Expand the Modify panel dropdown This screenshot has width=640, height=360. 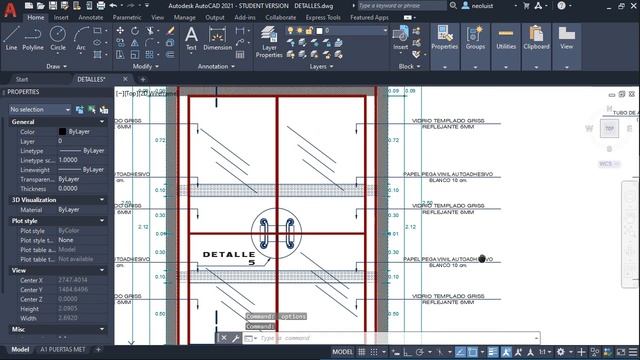[x=146, y=66]
